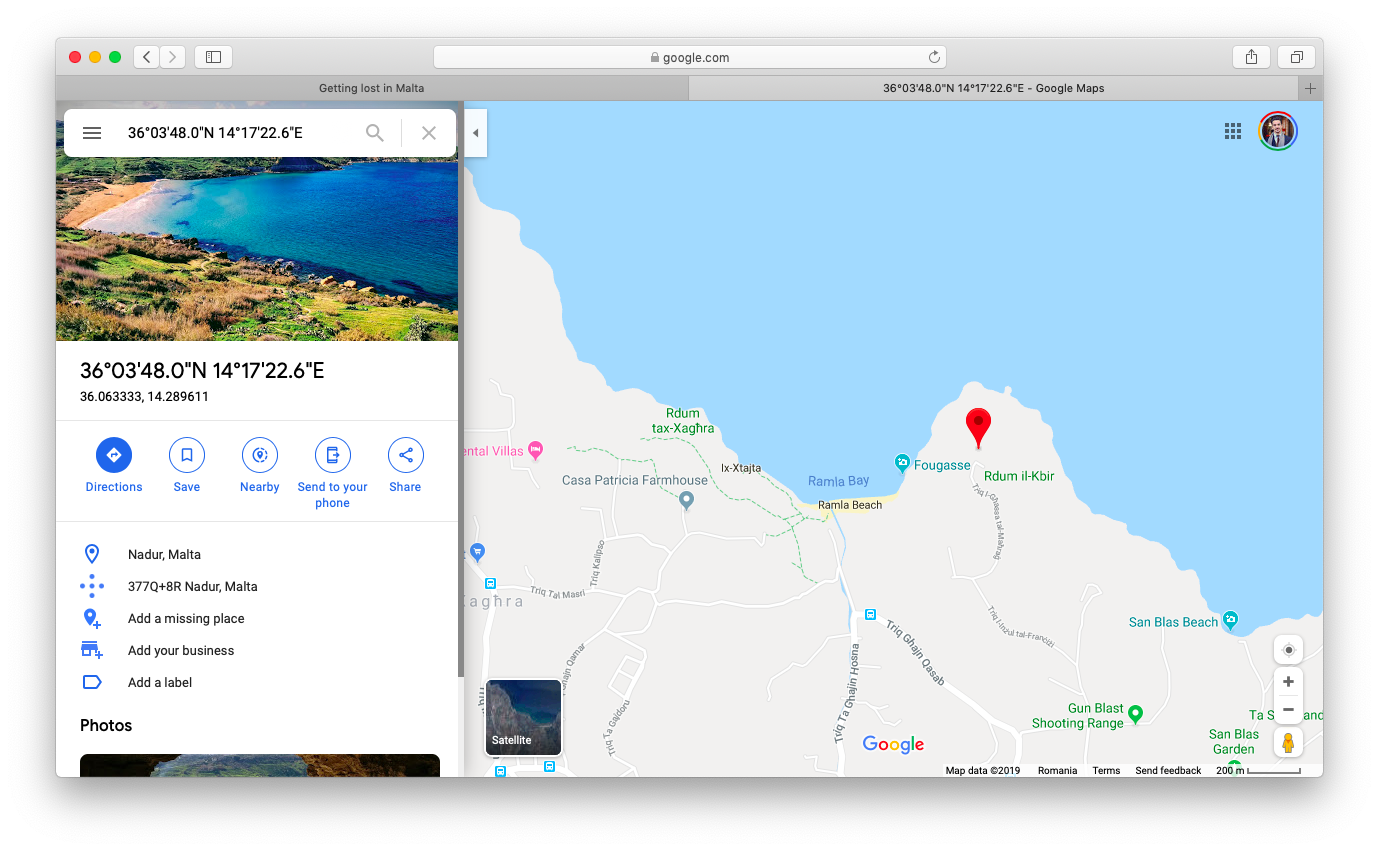This screenshot has width=1379, height=851.
Task: Click the Fougasse camera marker
Action: [902, 462]
